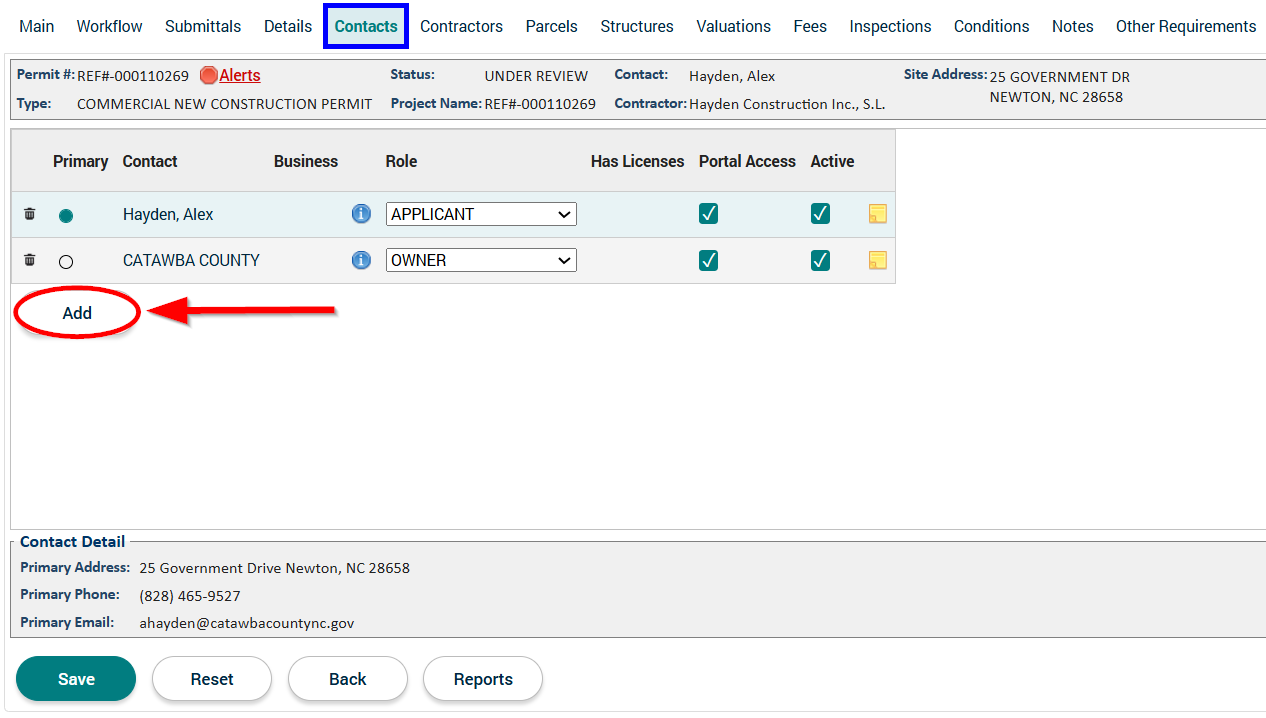Open the note icon for Hayden, Alex

pyautogui.click(x=877, y=214)
